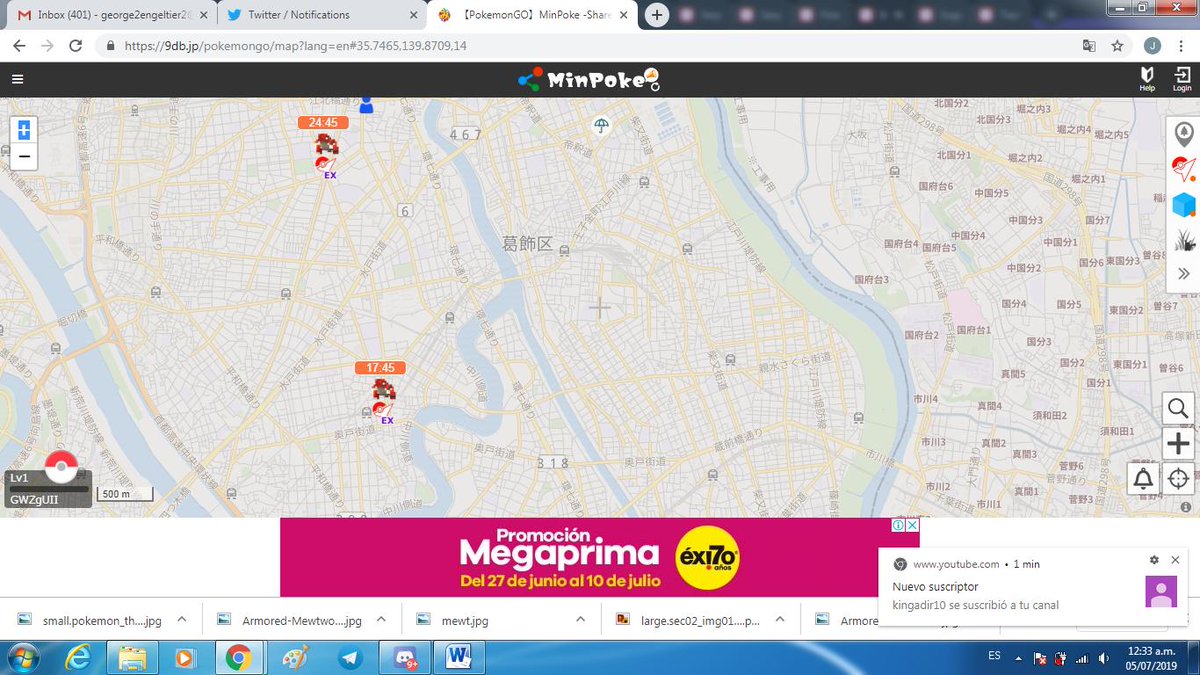Center map with crosshair locate button
The image size is (1200, 675).
coord(1178,478)
